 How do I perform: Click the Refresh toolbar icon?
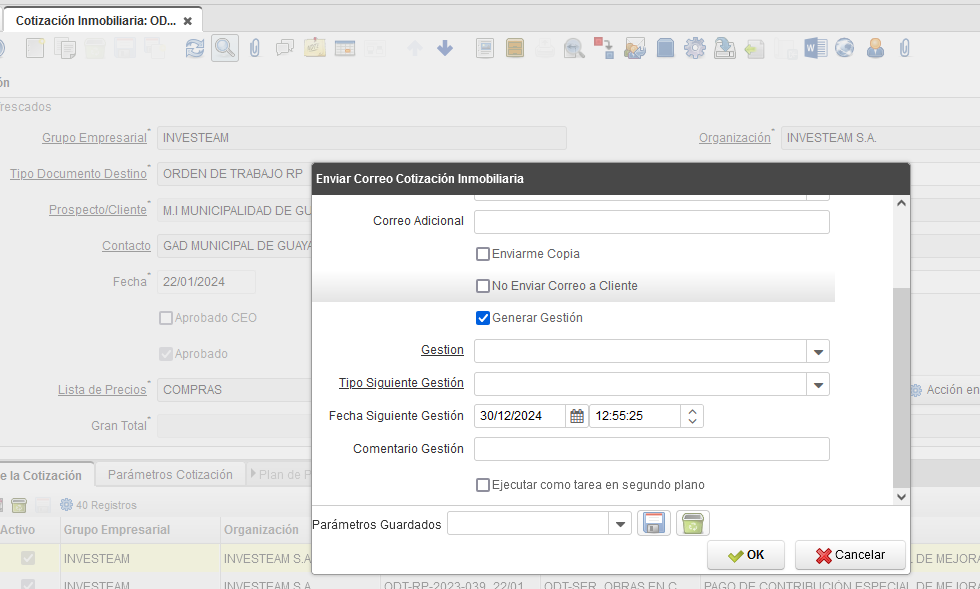coord(194,48)
